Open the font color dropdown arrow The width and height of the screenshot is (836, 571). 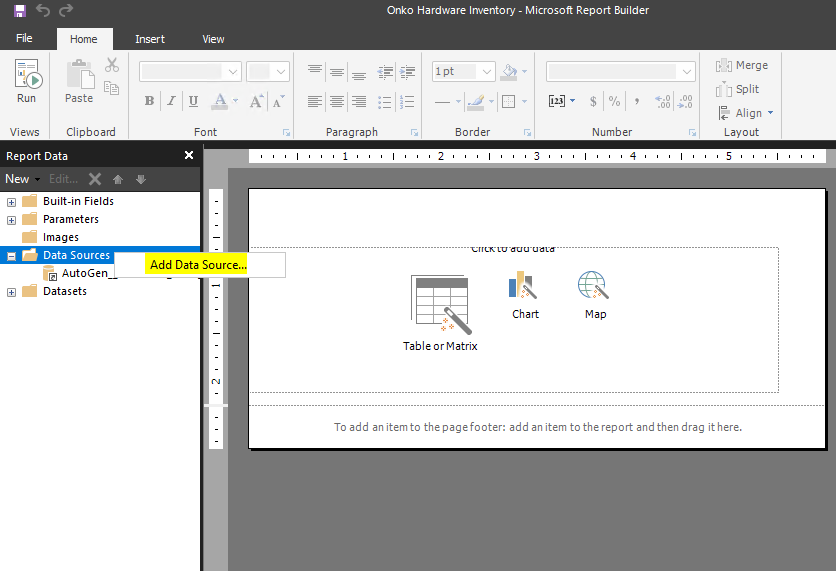pyautogui.click(x=236, y=101)
